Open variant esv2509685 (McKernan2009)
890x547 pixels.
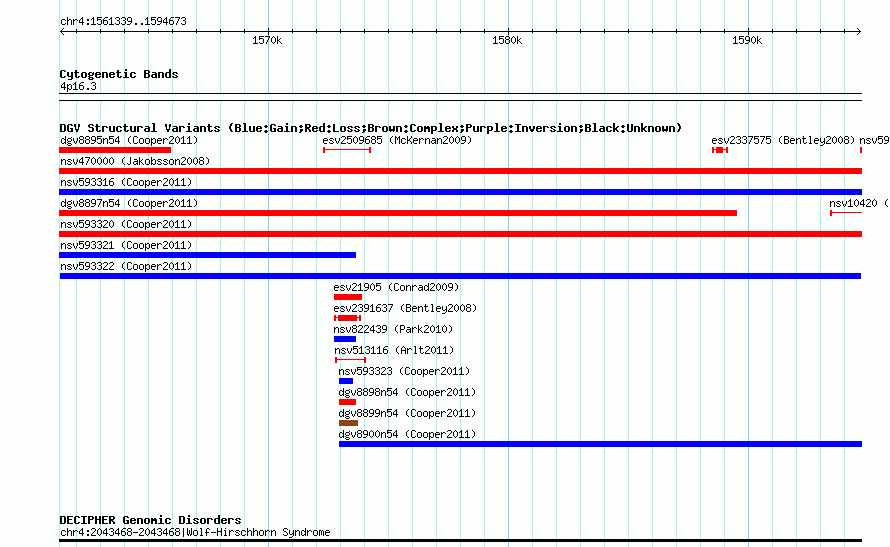tap(397, 140)
